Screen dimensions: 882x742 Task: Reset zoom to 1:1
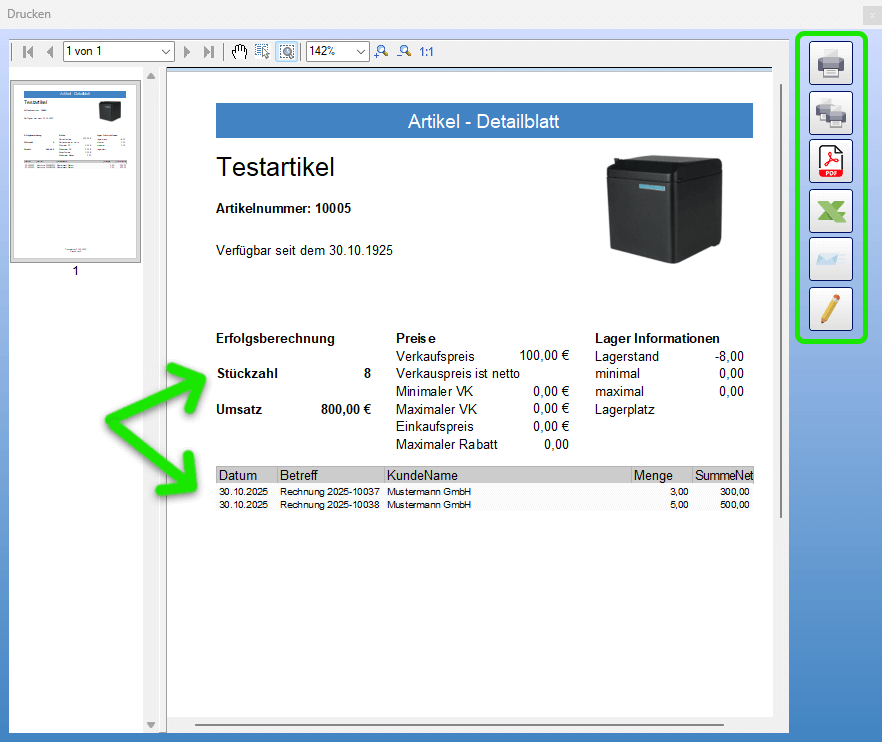(x=427, y=51)
